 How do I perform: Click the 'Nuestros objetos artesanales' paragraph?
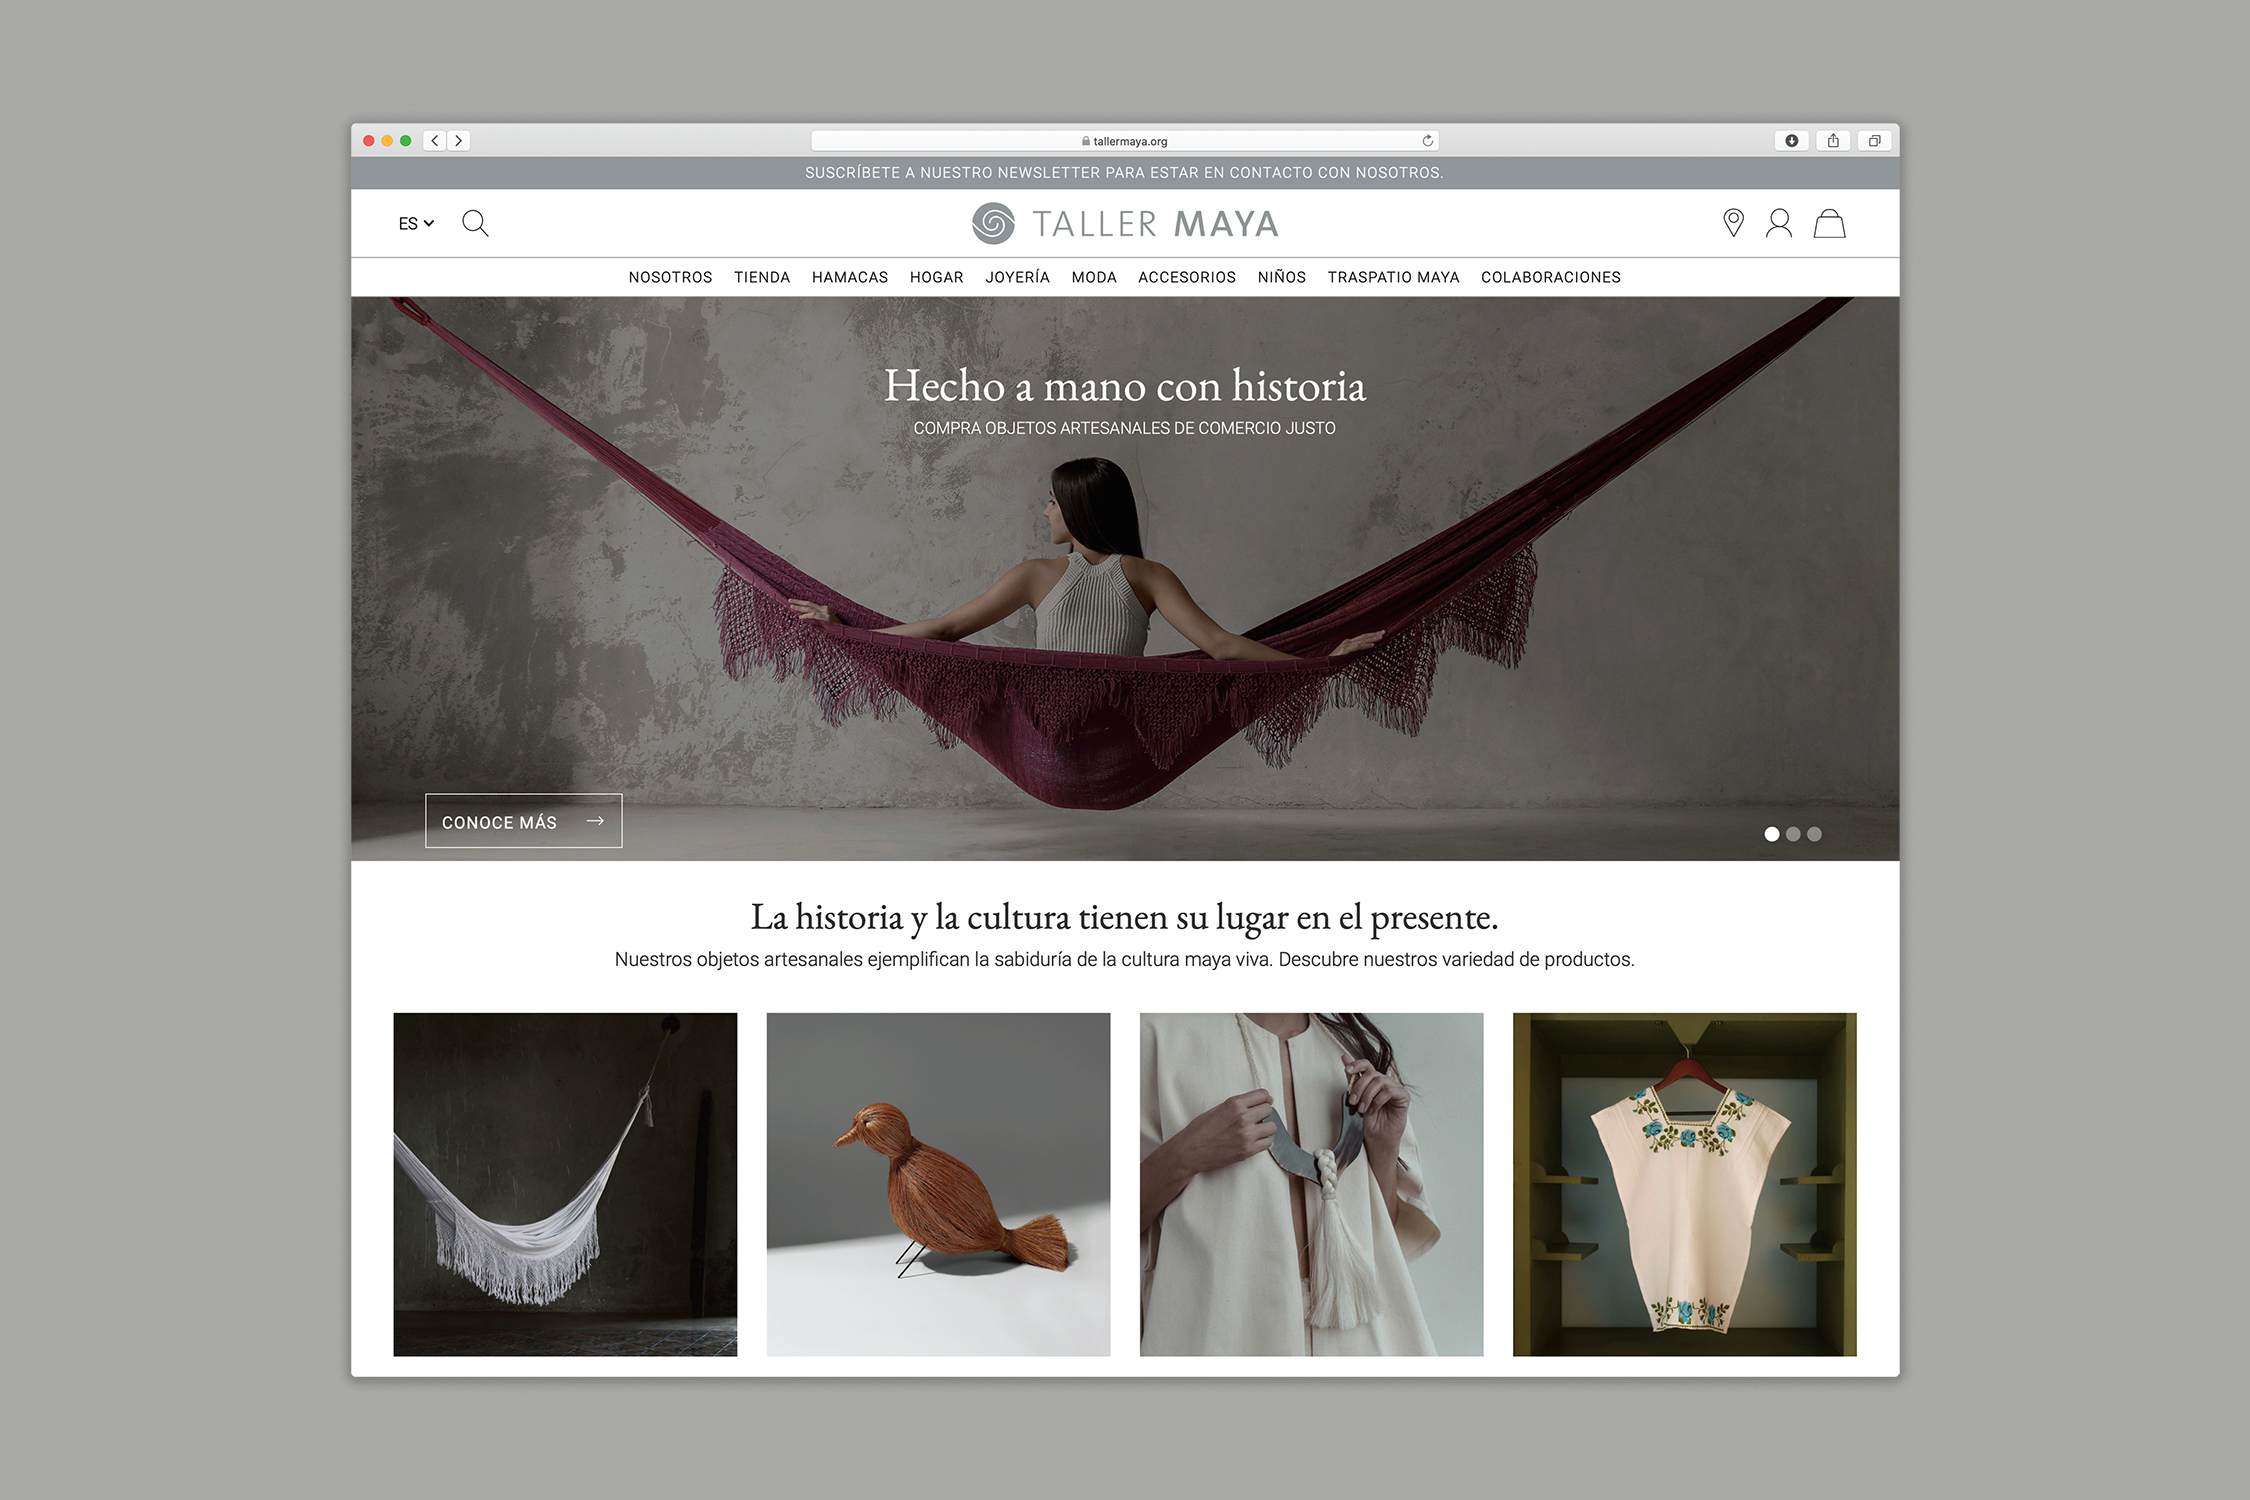coord(1125,960)
